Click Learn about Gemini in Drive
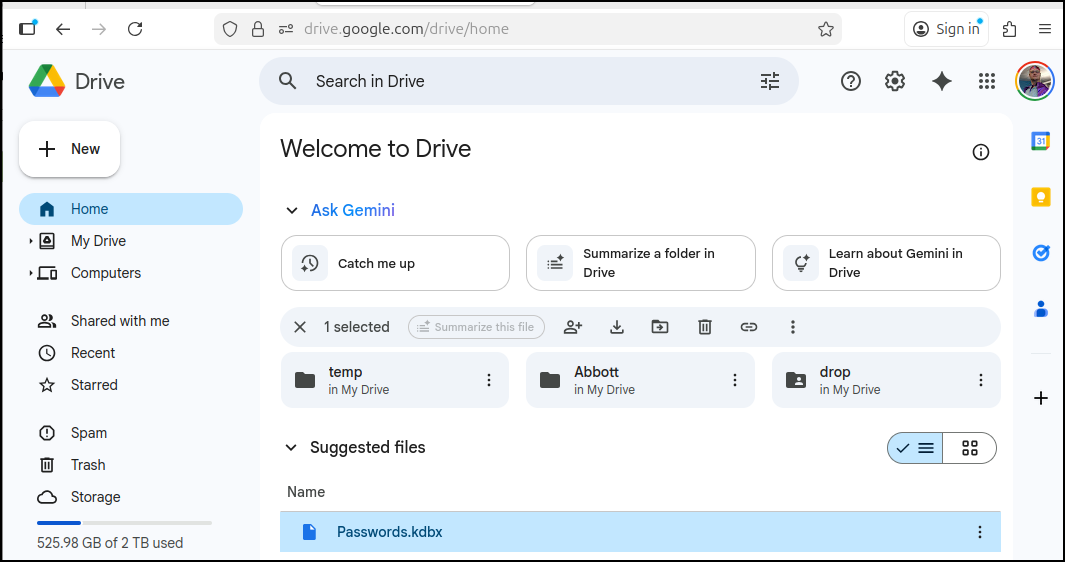 point(886,264)
